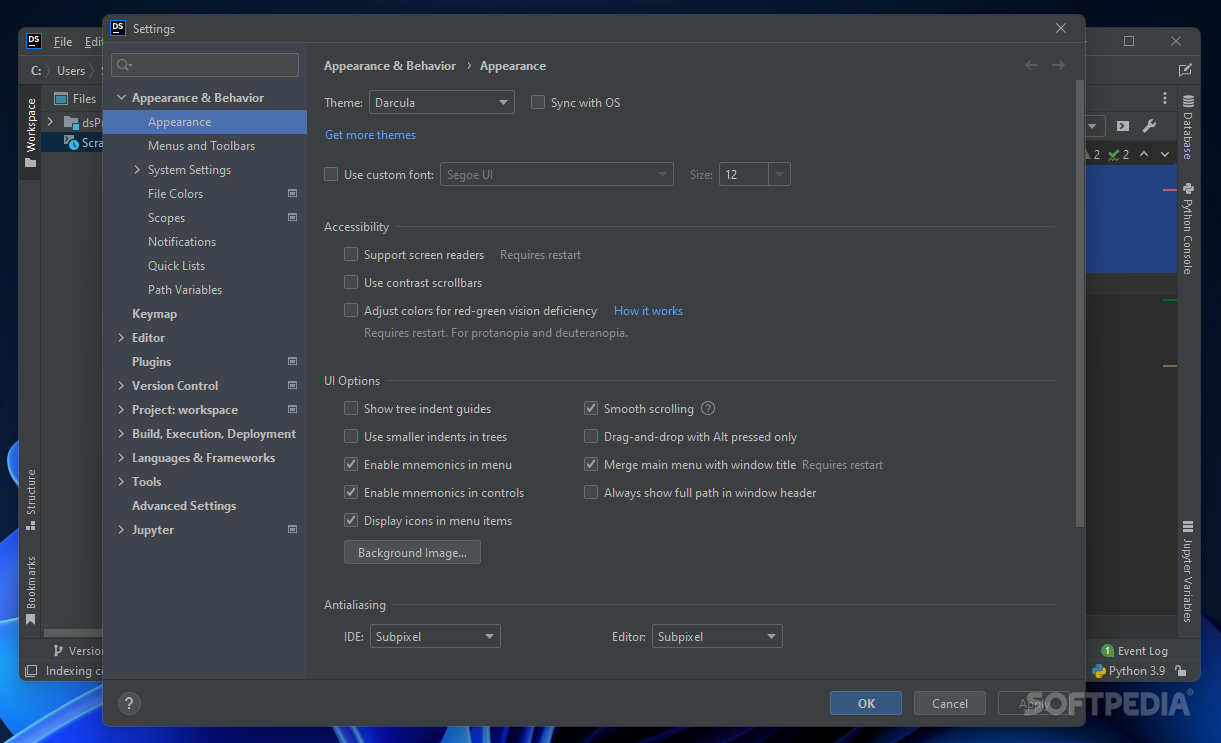This screenshot has height=743, width=1221.
Task: Click the green typo check indicator
Action: 1118,154
